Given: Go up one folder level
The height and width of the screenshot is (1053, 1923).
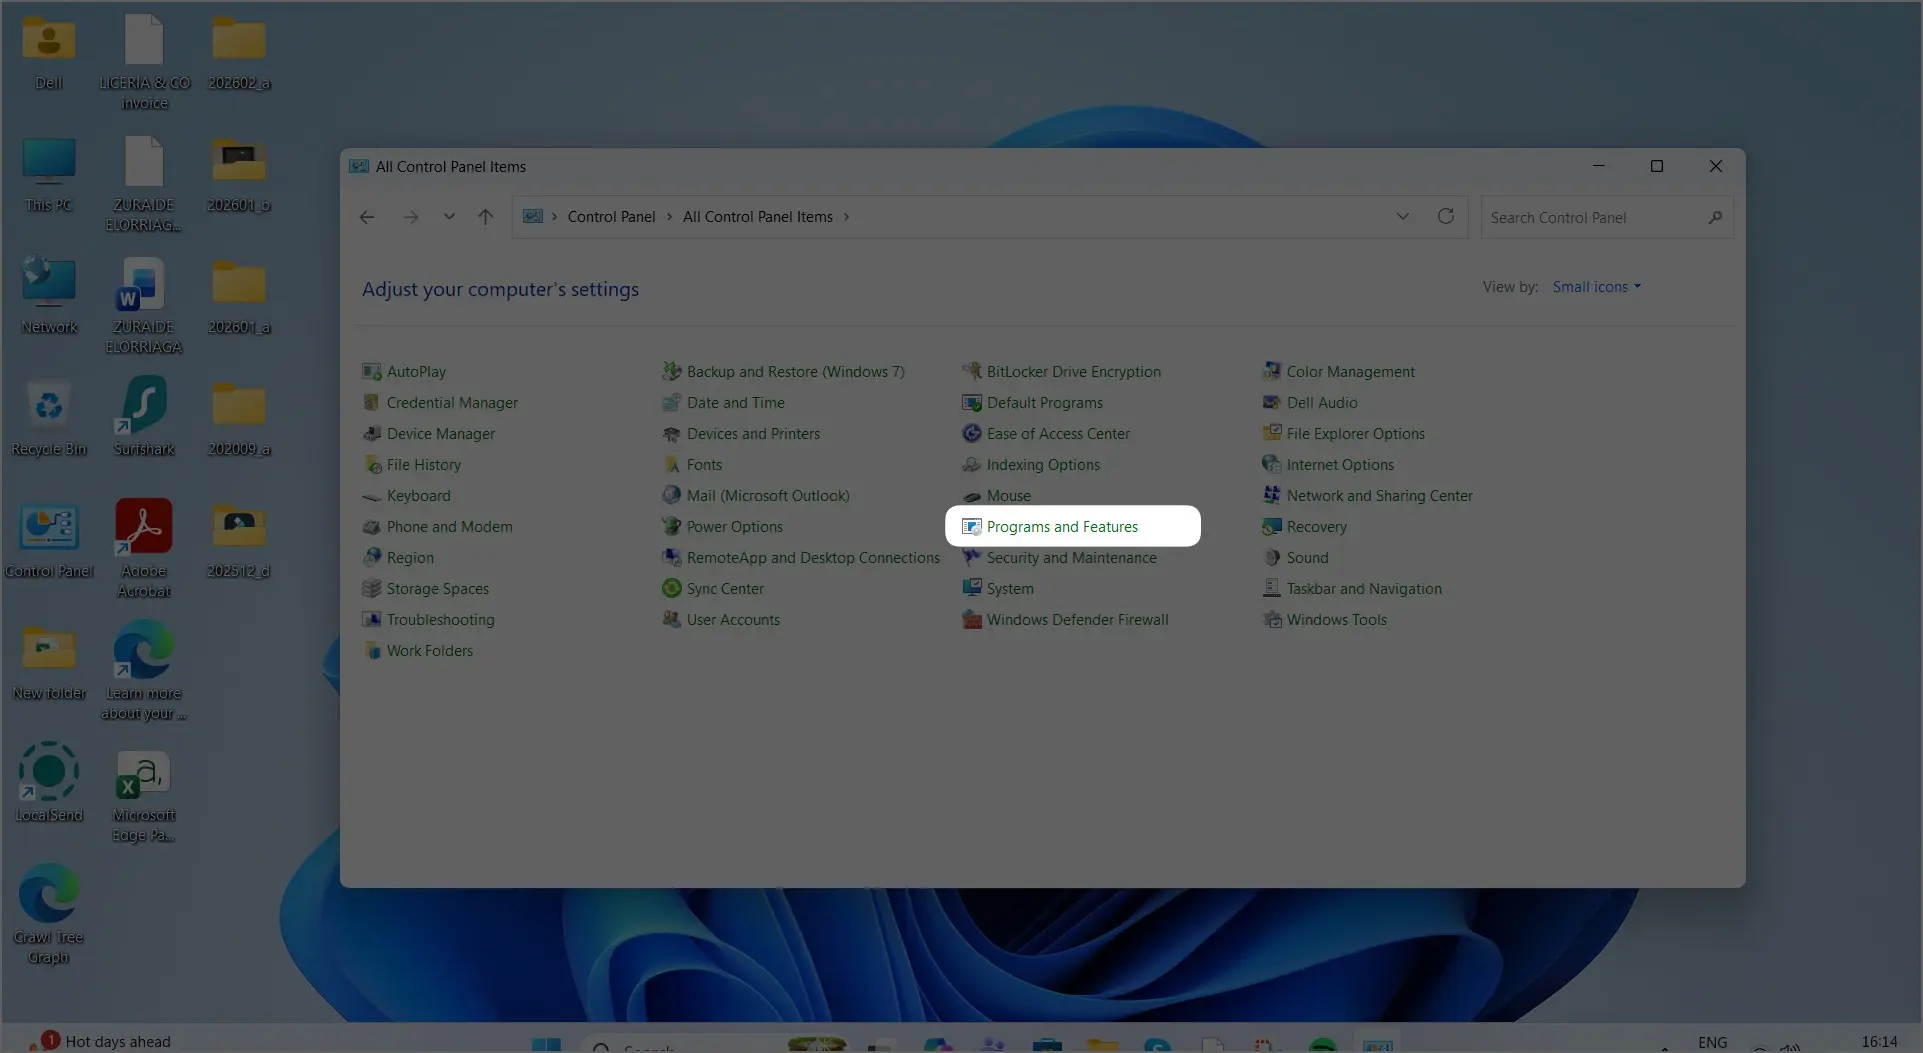Looking at the screenshot, I should [485, 217].
